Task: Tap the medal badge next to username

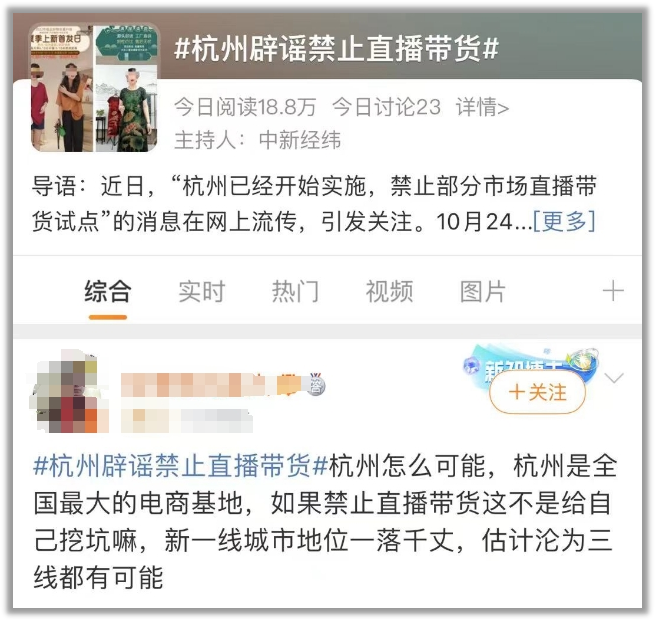Action: [316, 383]
